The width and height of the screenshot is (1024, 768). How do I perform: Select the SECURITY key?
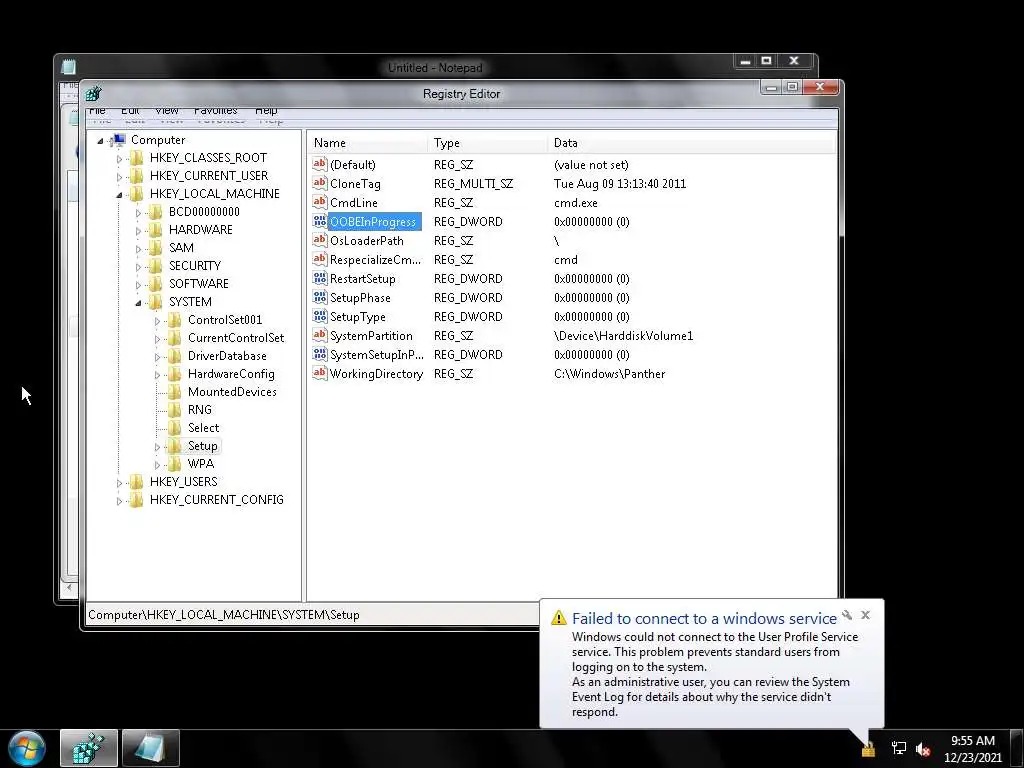coord(195,266)
